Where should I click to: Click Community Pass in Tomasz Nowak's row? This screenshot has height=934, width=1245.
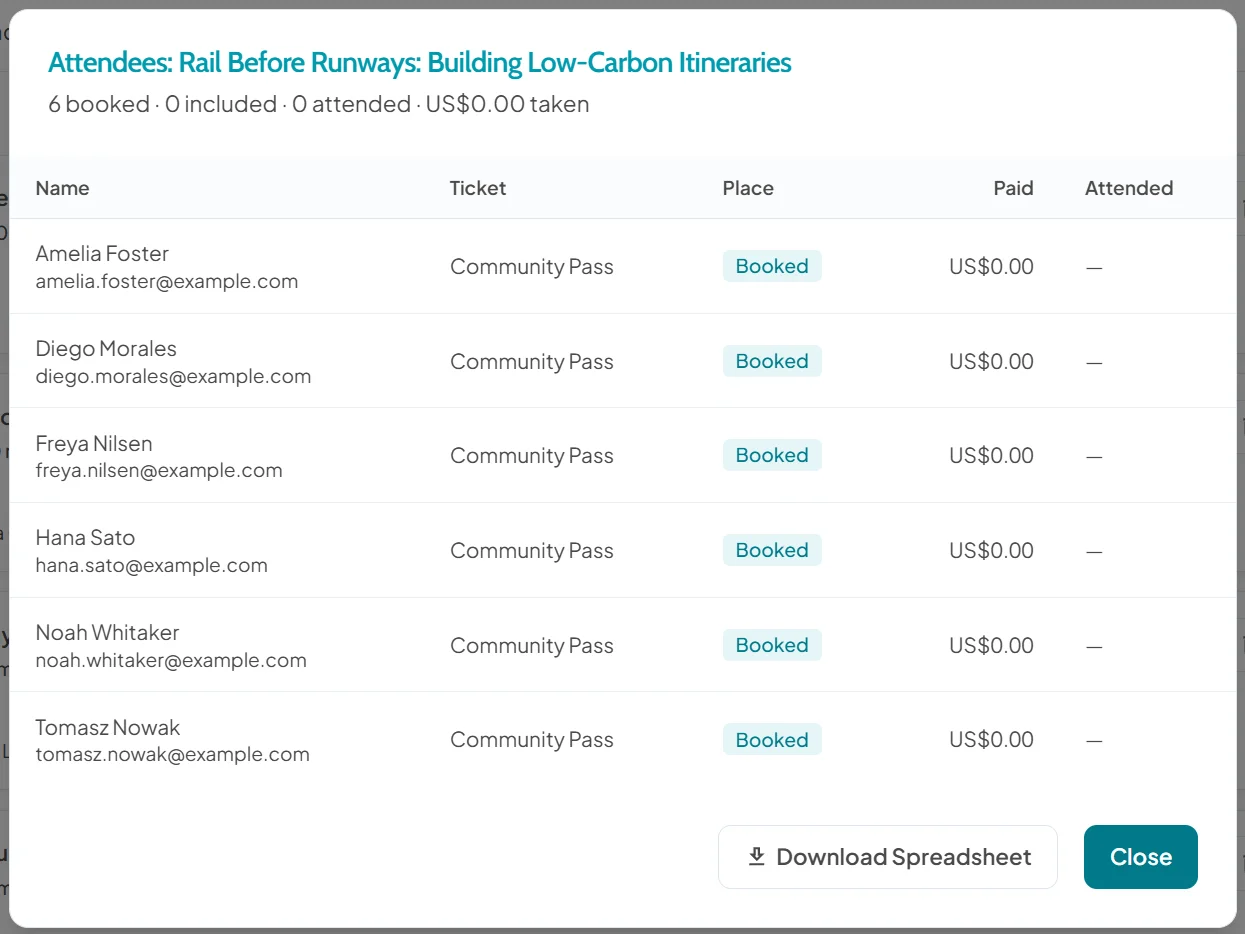pyautogui.click(x=532, y=740)
